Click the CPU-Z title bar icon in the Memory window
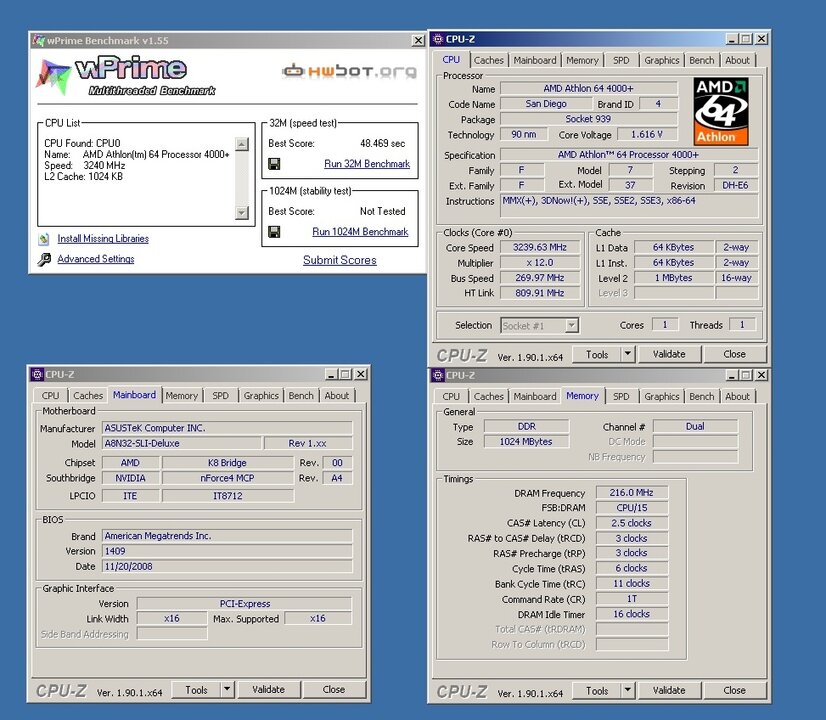The image size is (826, 720). pyautogui.click(x=438, y=375)
